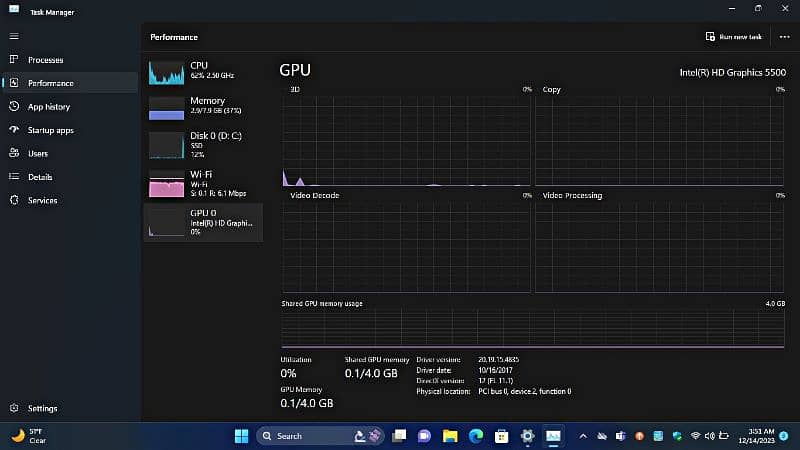Collapse the hamburger navigation menu
The width and height of the screenshot is (800, 450).
(14, 36)
